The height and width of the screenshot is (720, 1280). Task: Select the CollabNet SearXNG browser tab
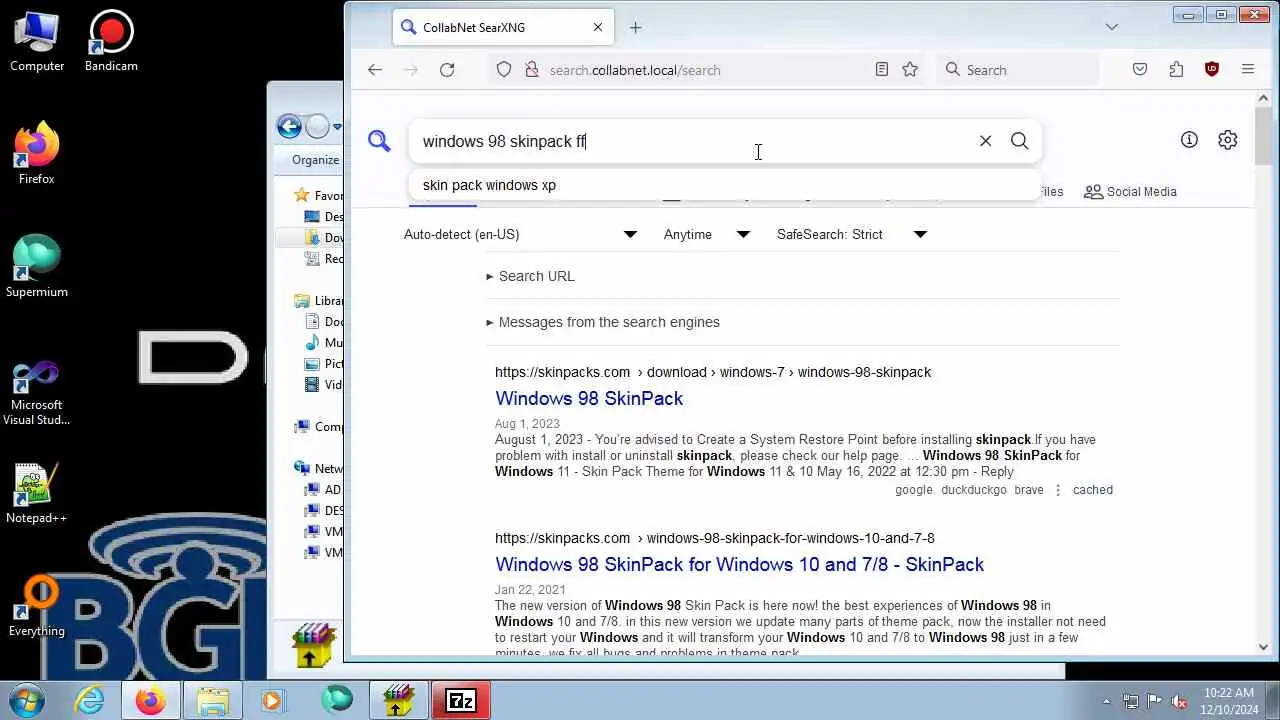pos(502,28)
